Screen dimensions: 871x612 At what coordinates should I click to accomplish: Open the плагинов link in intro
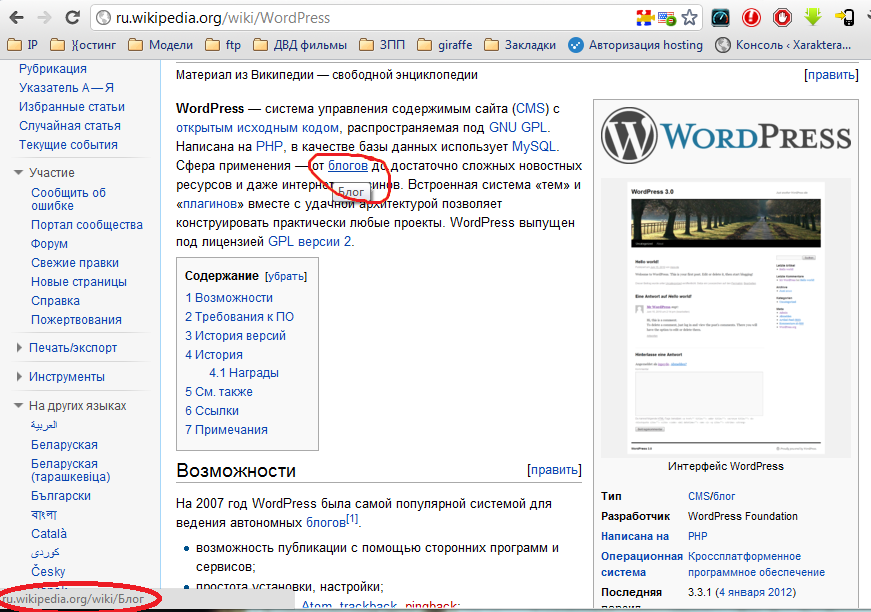click(210, 204)
